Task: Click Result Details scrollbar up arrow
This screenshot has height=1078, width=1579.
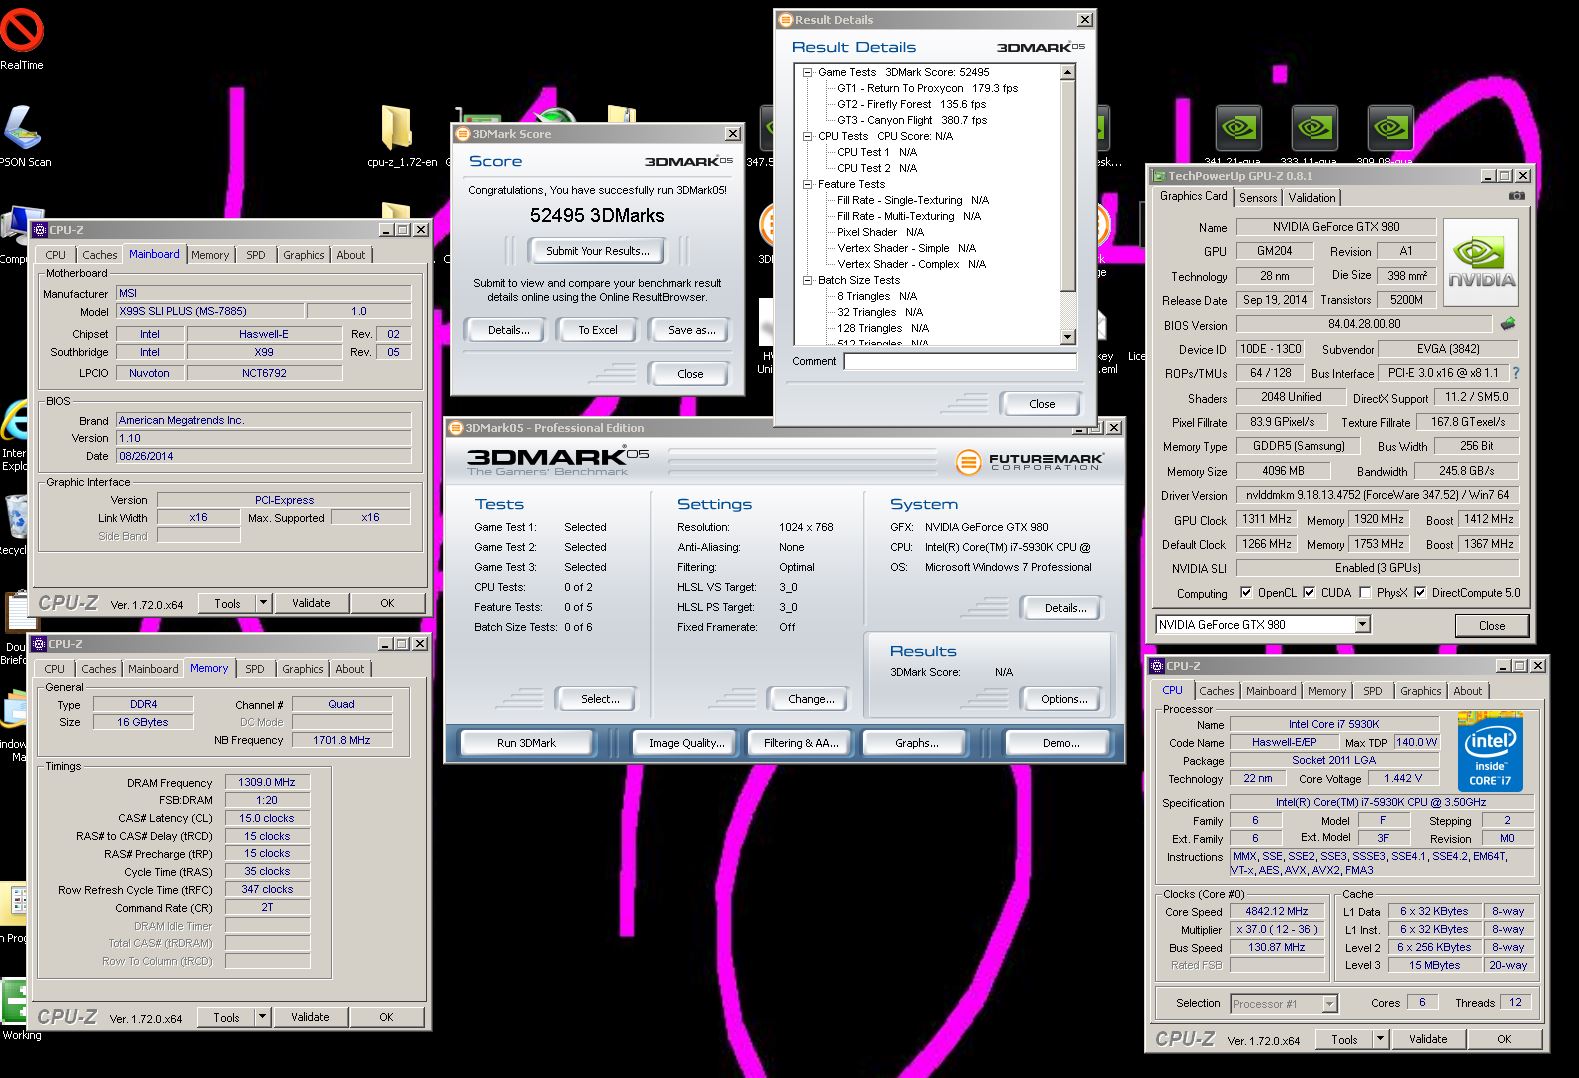Action: 1067,72
